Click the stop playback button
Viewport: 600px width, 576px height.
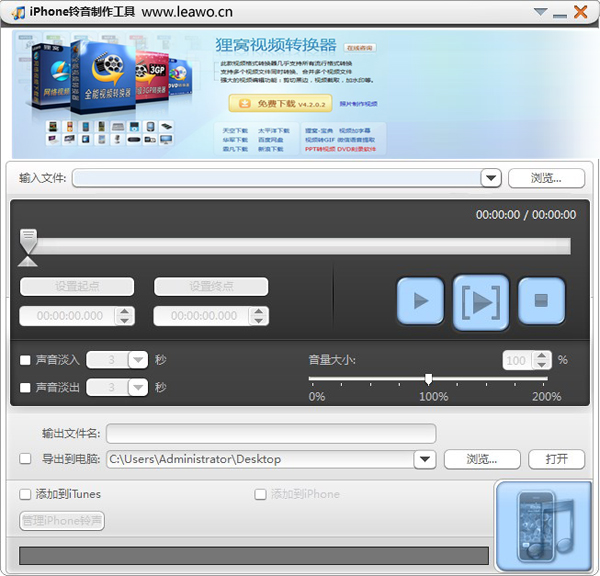pos(541,301)
